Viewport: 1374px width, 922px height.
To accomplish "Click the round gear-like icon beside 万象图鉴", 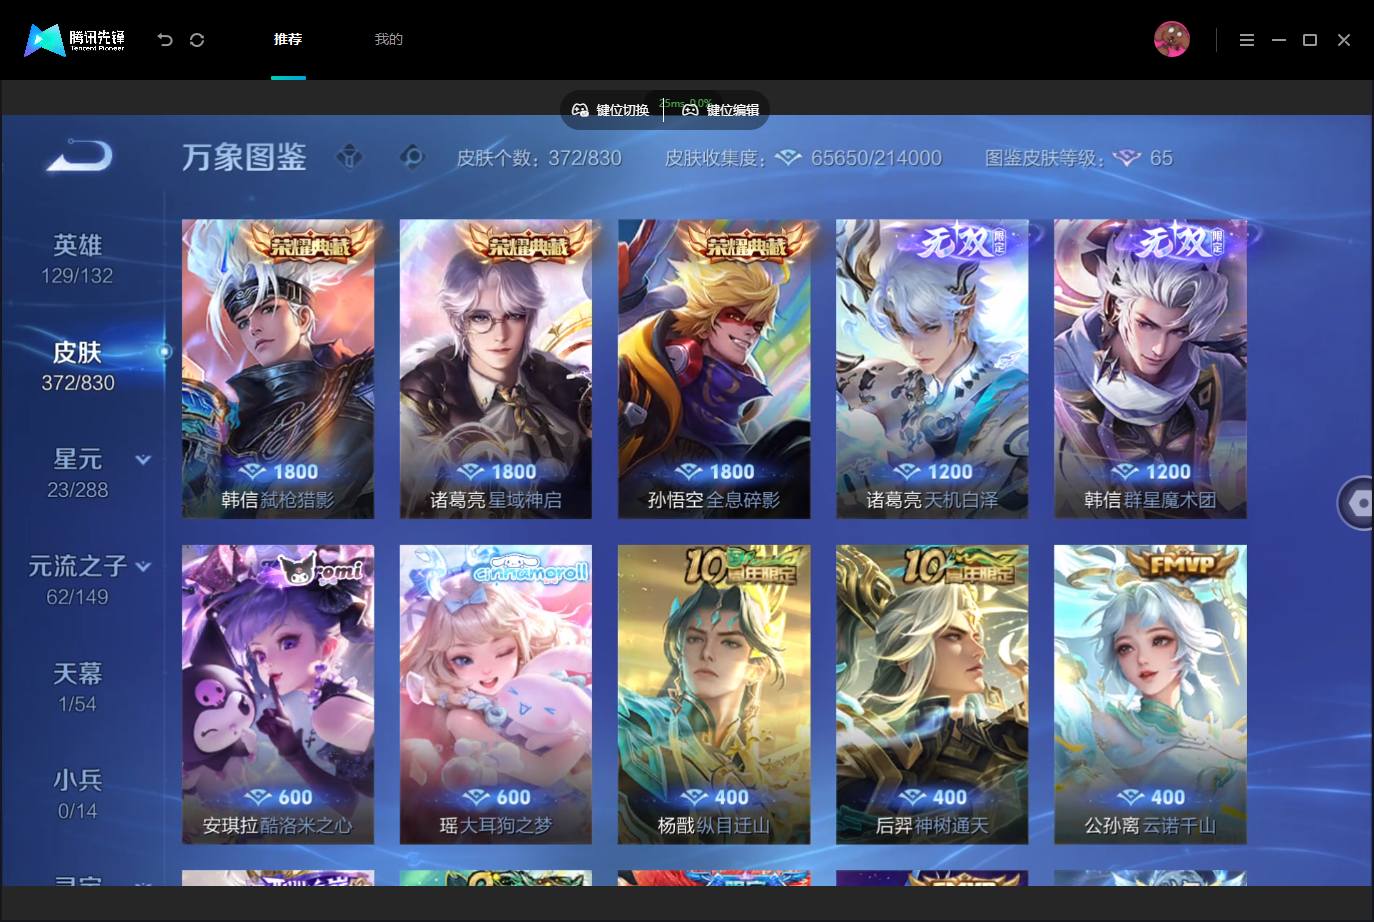I will (411, 157).
